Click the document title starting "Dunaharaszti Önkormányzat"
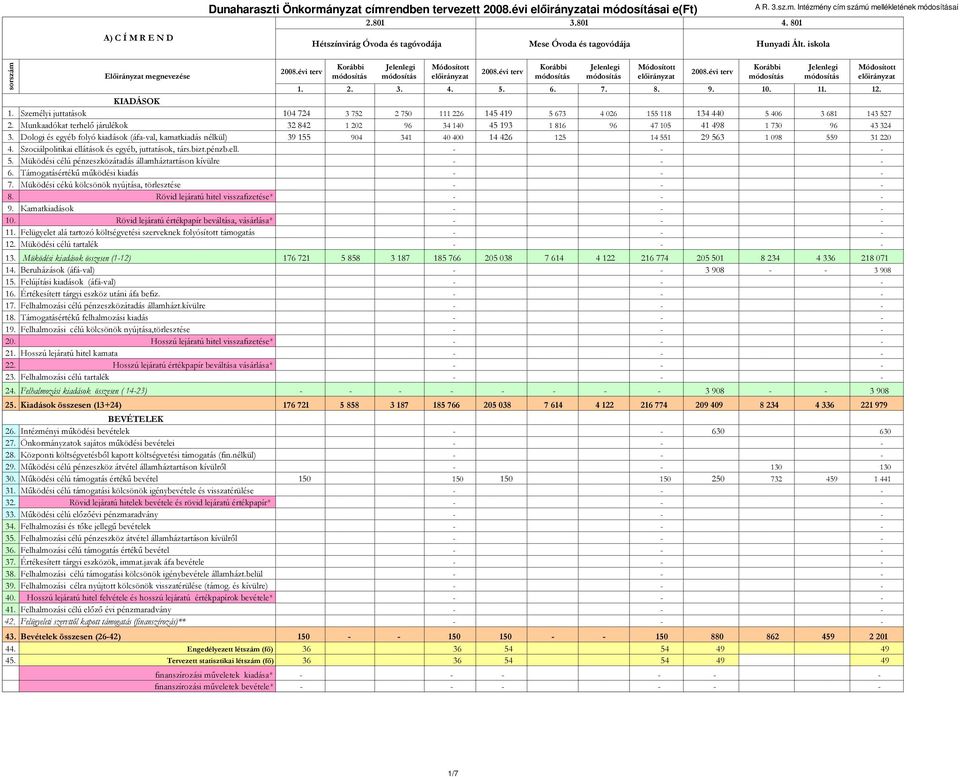This screenshot has width=960, height=777. [452, 9]
